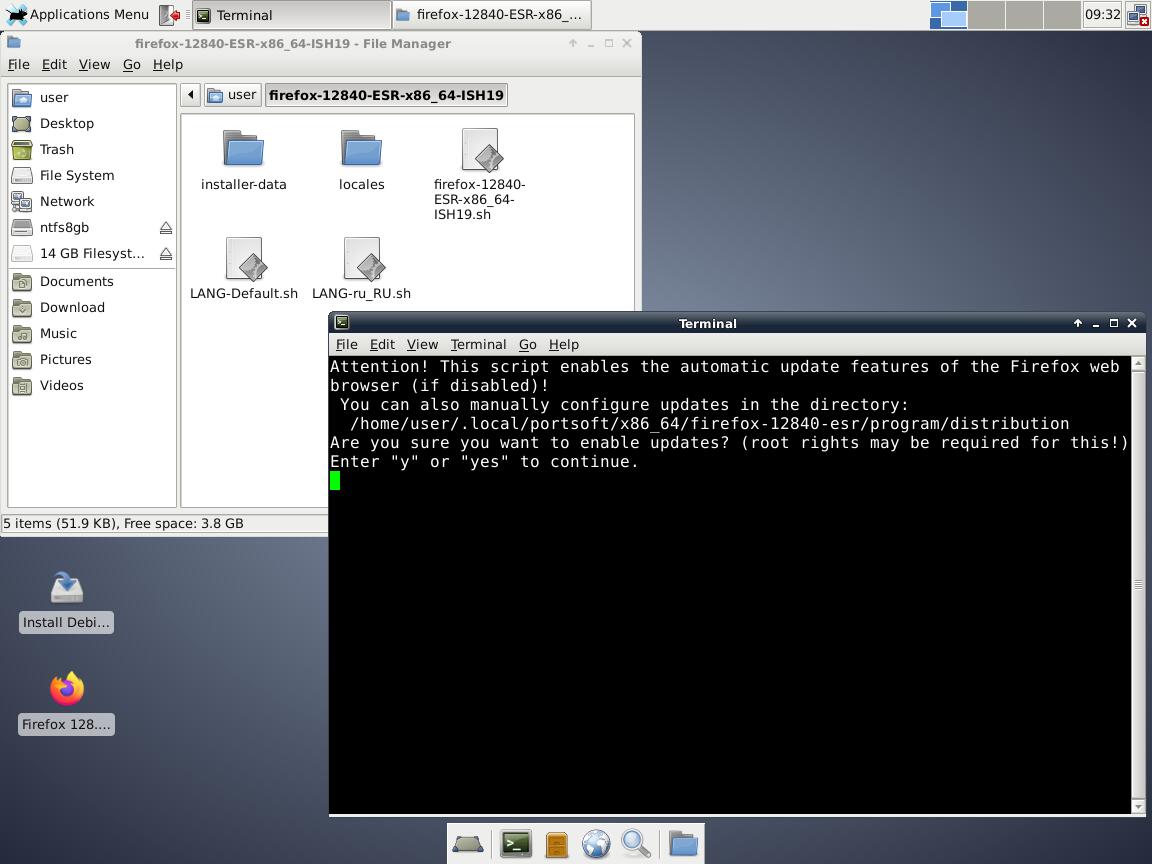This screenshot has width=1152, height=864.
Task: Click the File Manager window menu icon
Action: coord(14,43)
